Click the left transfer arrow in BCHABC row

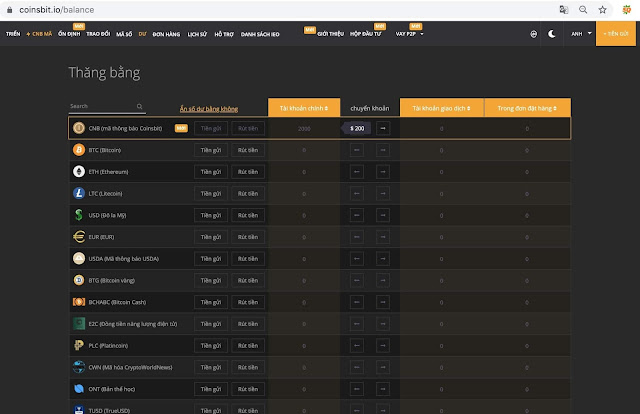click(x=357, y=302)
